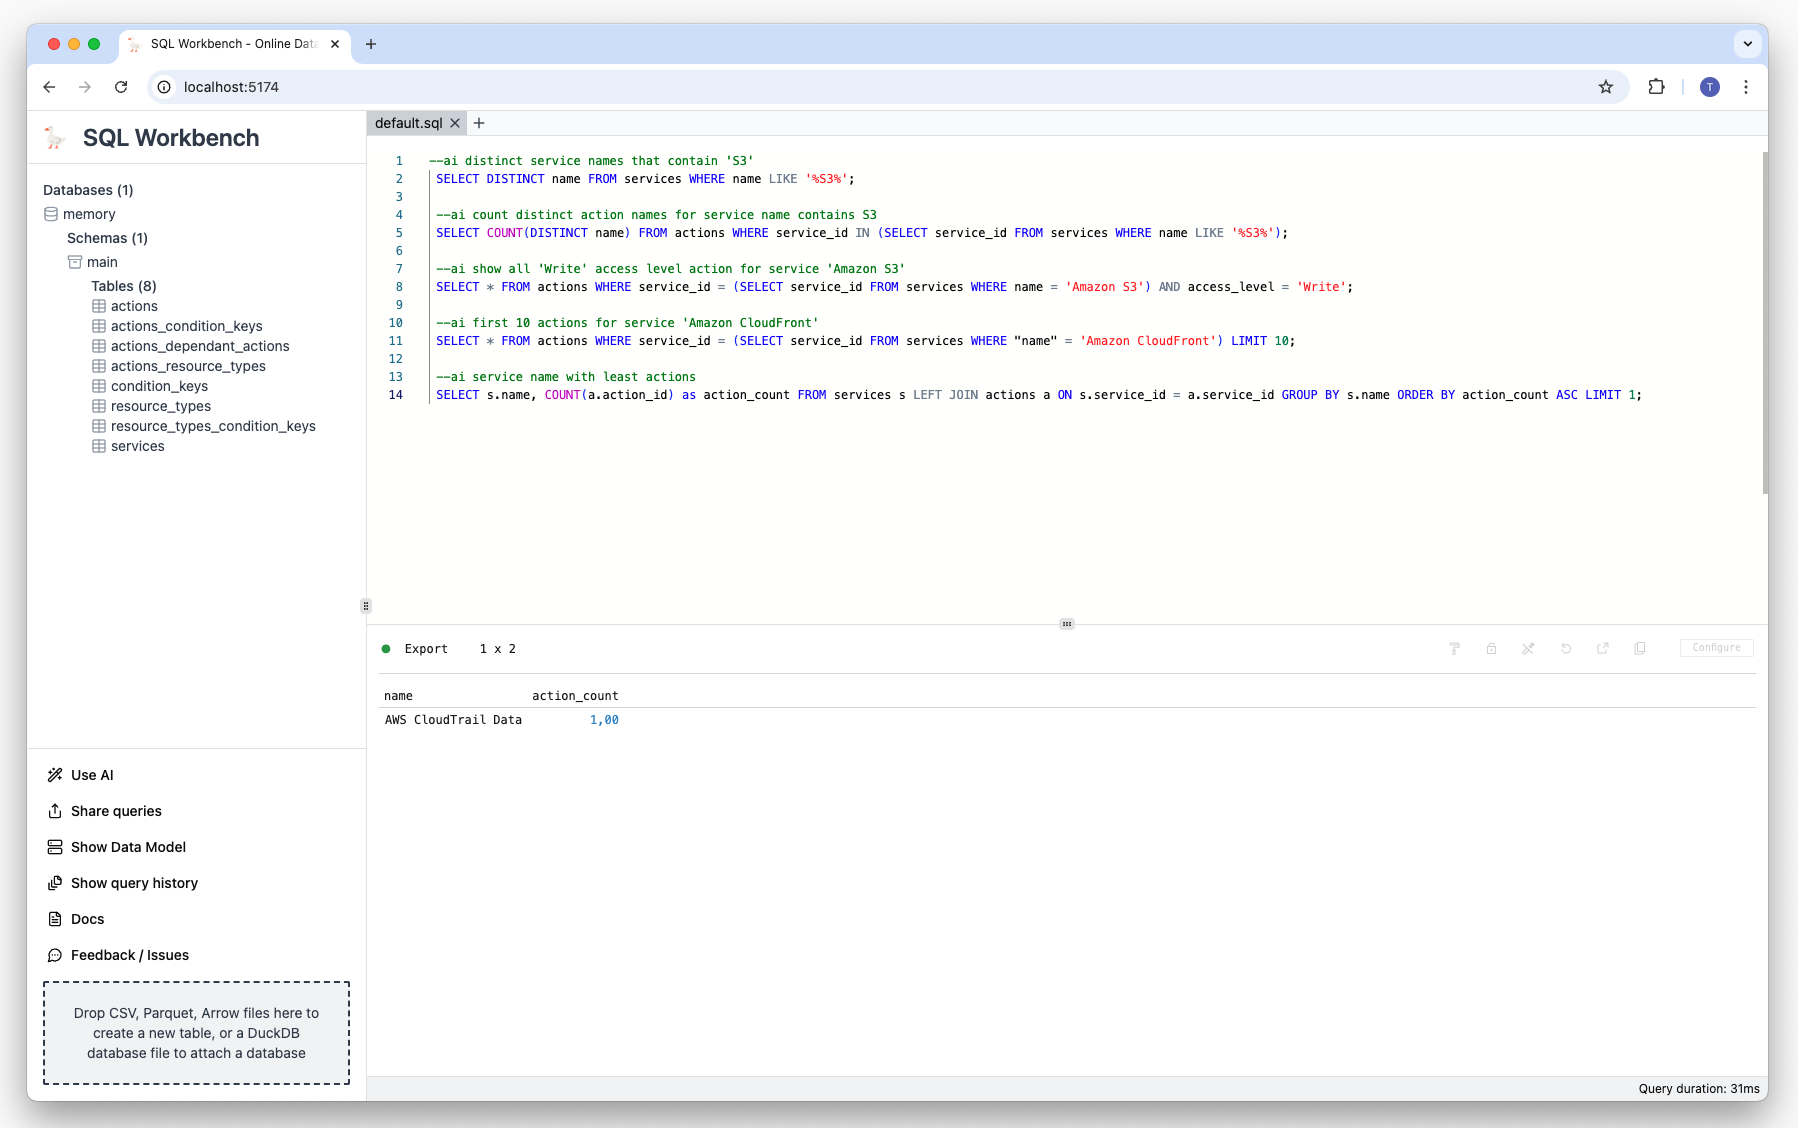The height and width of the screenshot is (1128, 1798).
Task: Copy results with the copy icon
Action: (1640, 648)
